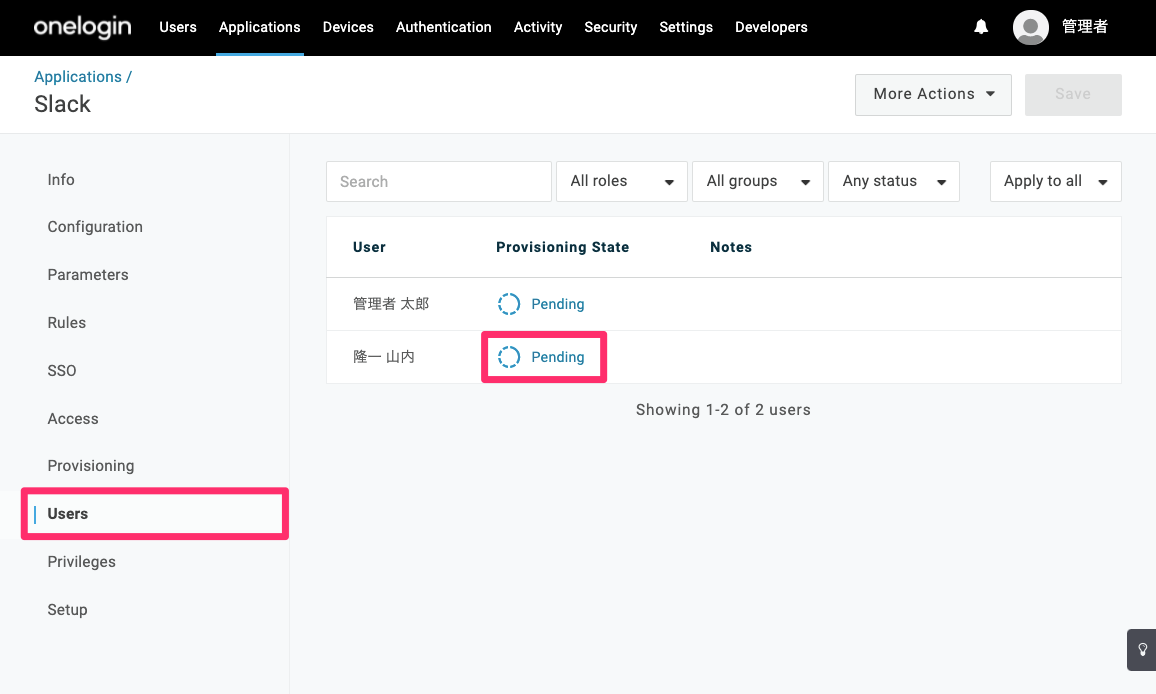Switch to the Configuration tab

[x=95, y=227]
